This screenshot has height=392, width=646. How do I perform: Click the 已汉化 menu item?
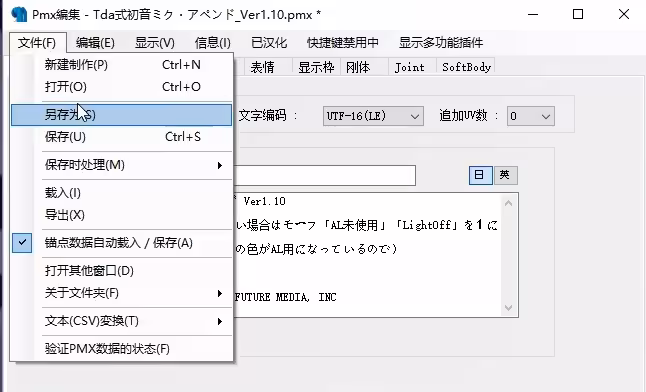269,42
